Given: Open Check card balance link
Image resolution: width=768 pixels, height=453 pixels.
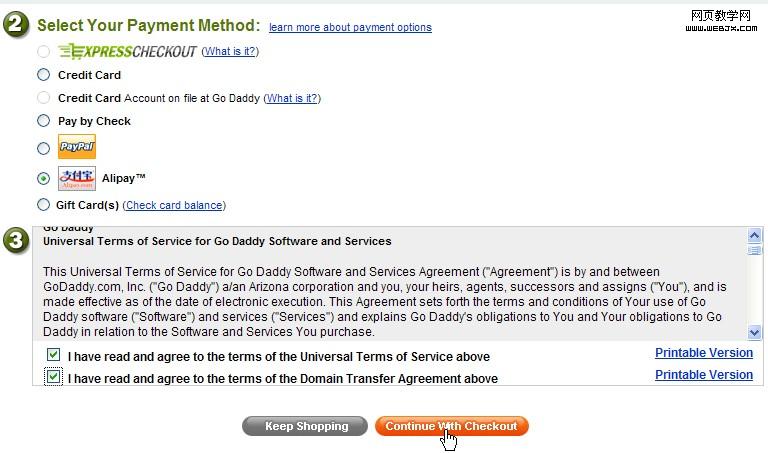Looking at the screenshot, I should coord(173,205).
